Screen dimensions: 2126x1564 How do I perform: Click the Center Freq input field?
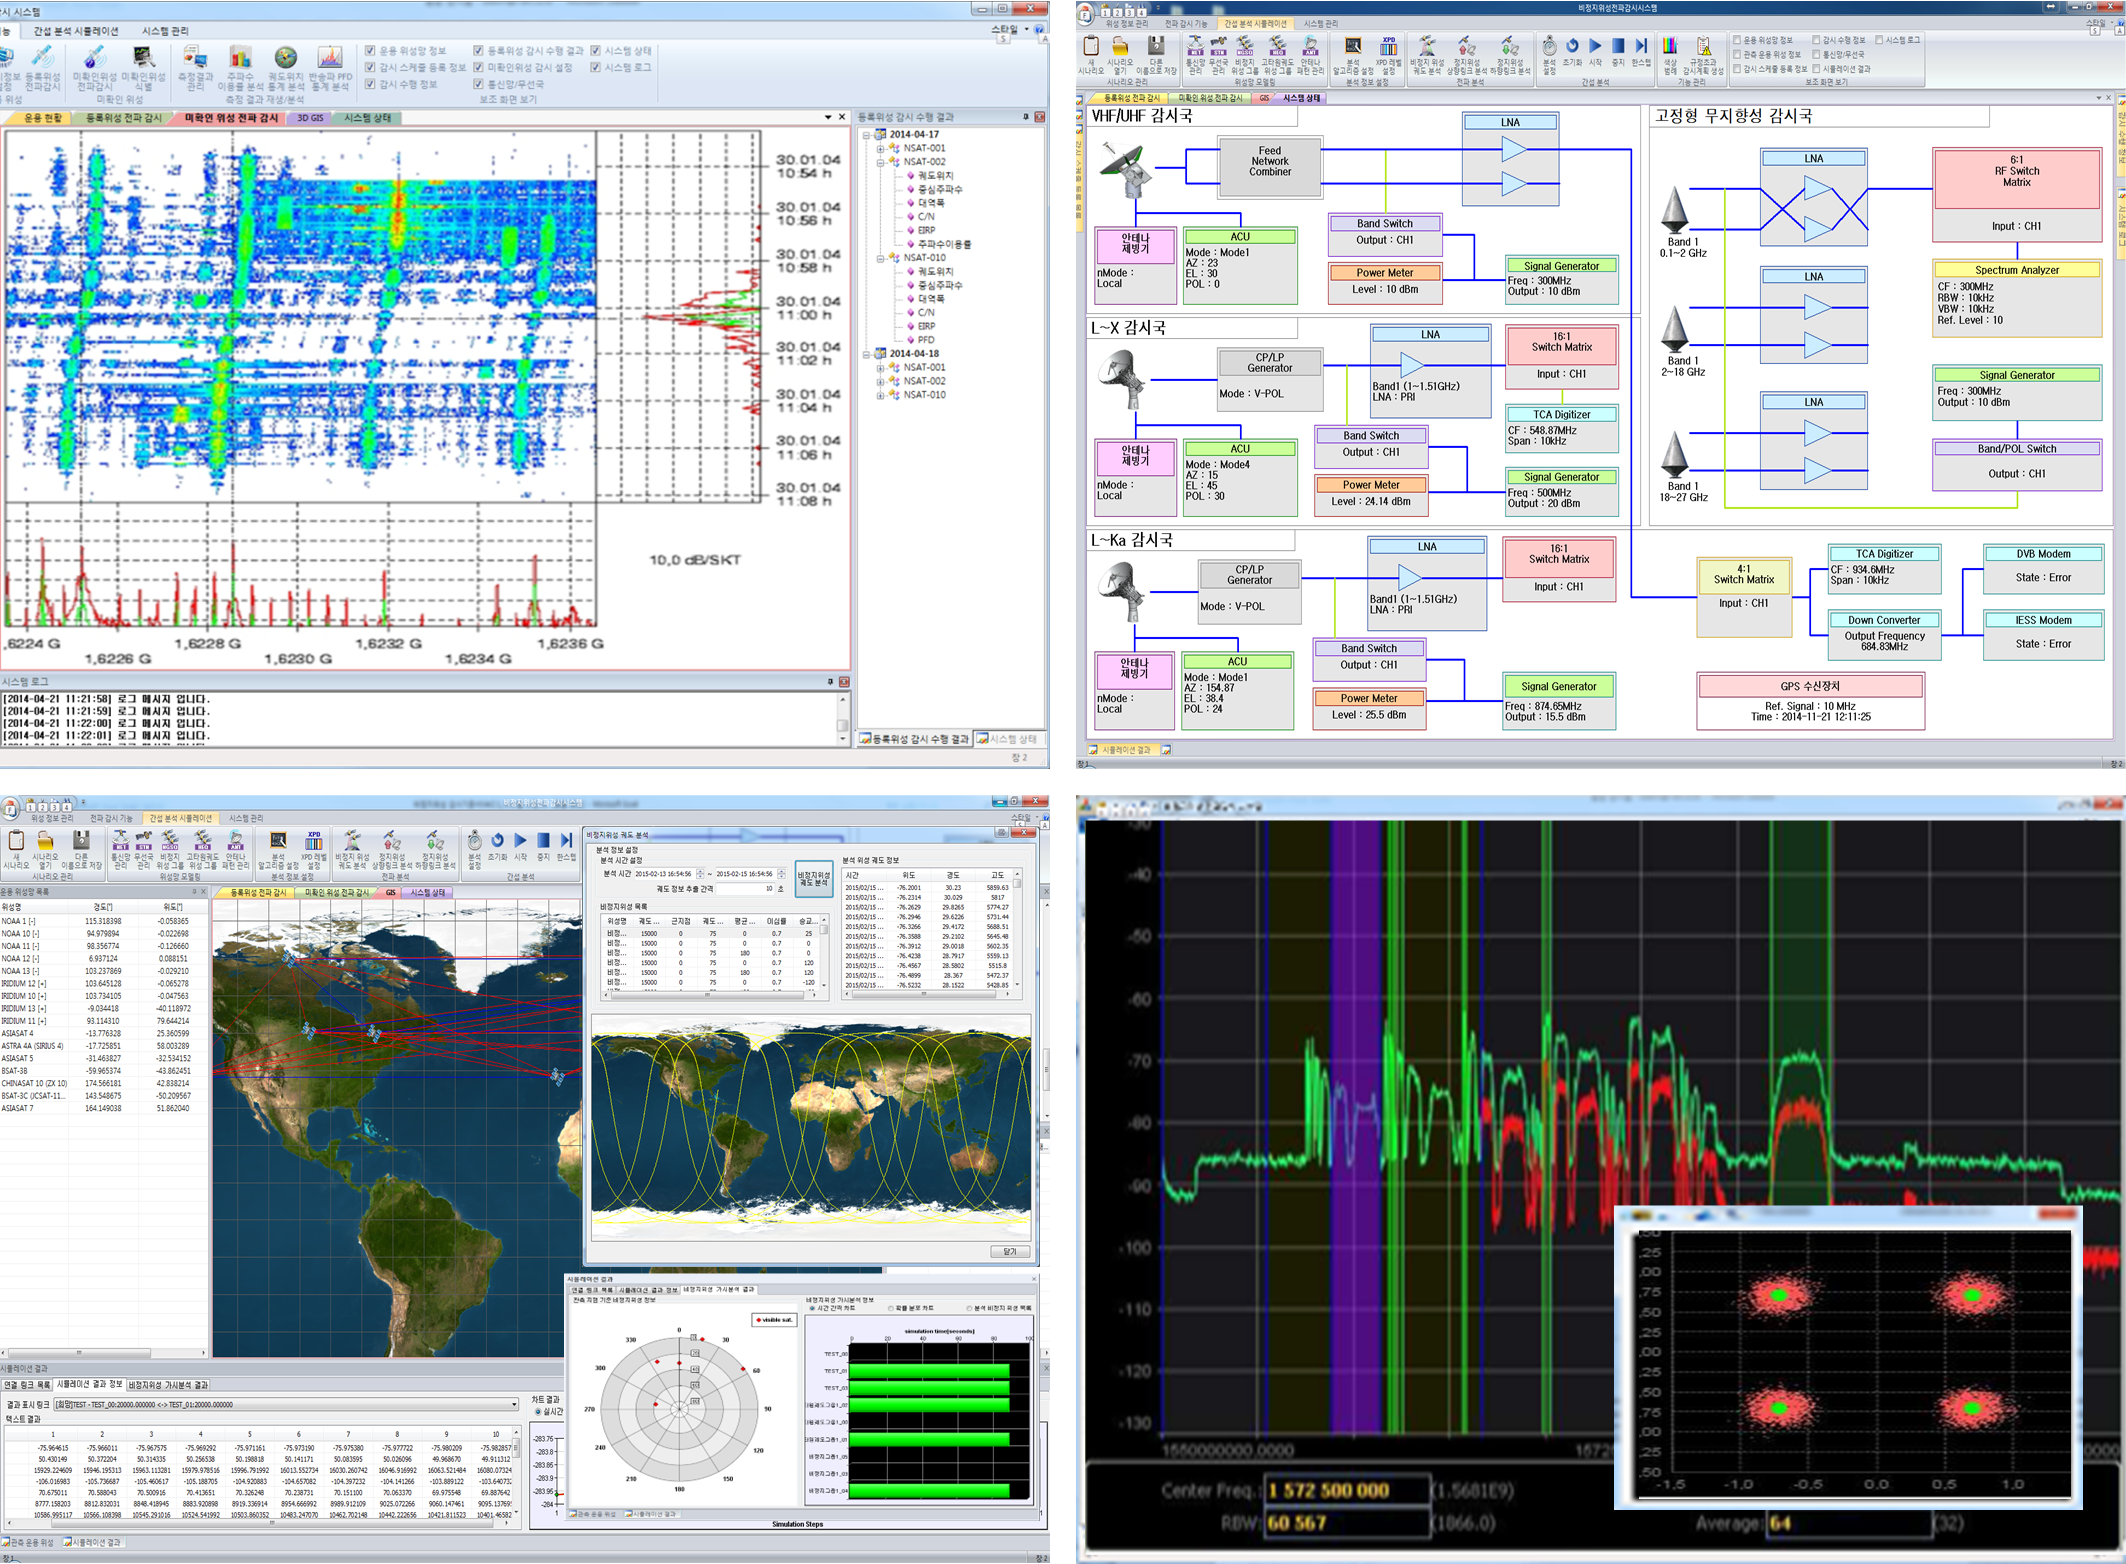[x=1346, y=1490]
